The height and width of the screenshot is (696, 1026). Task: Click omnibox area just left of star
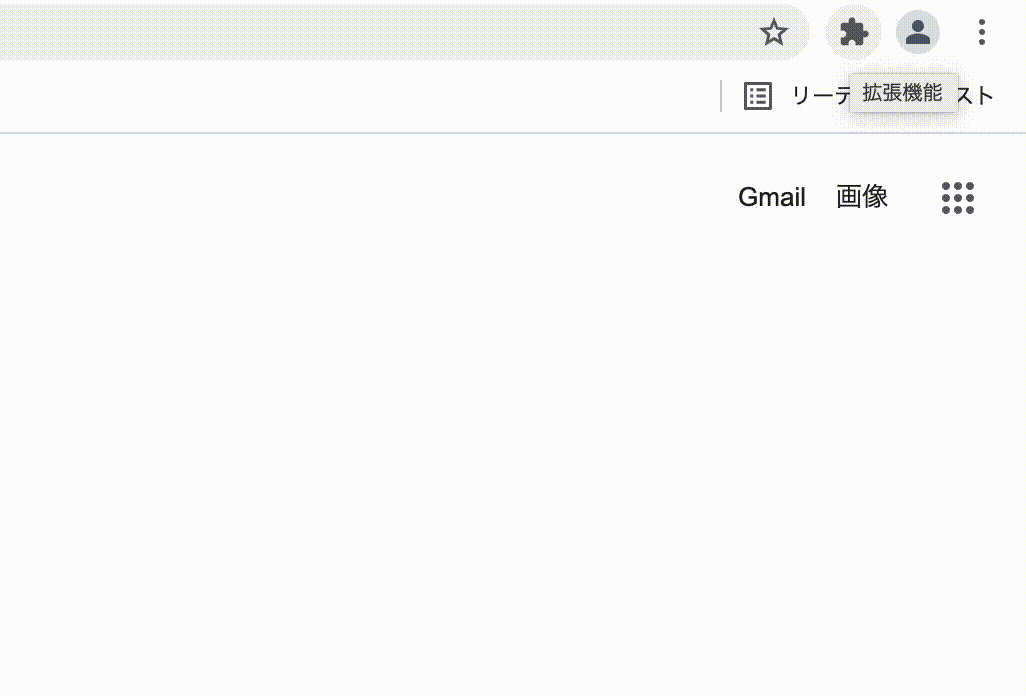tap(720, 32)
